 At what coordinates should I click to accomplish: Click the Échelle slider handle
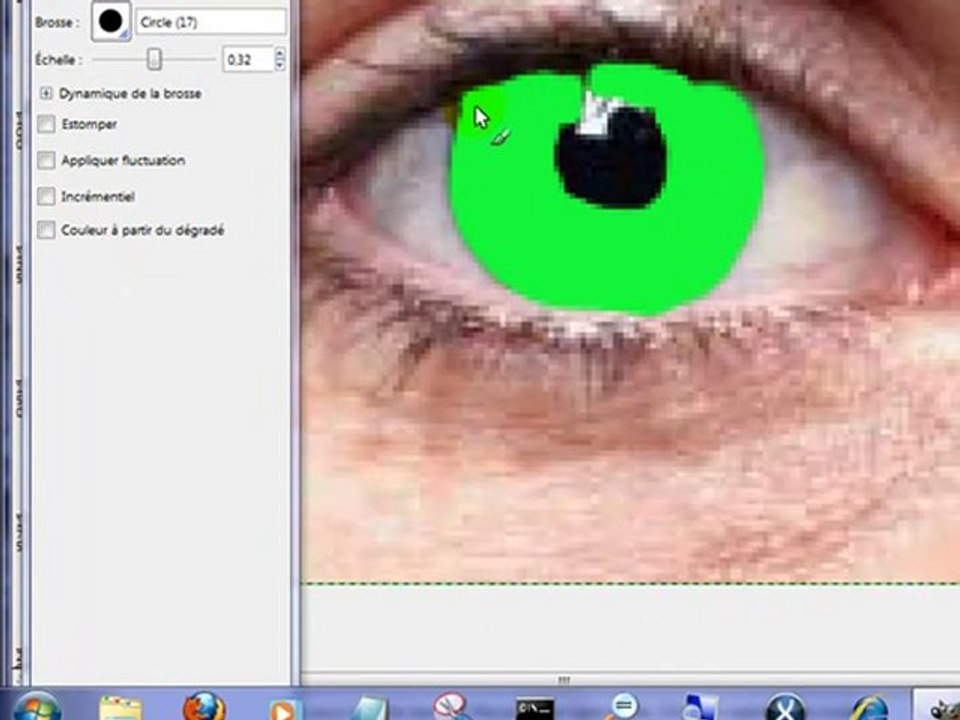pos(154,59)
